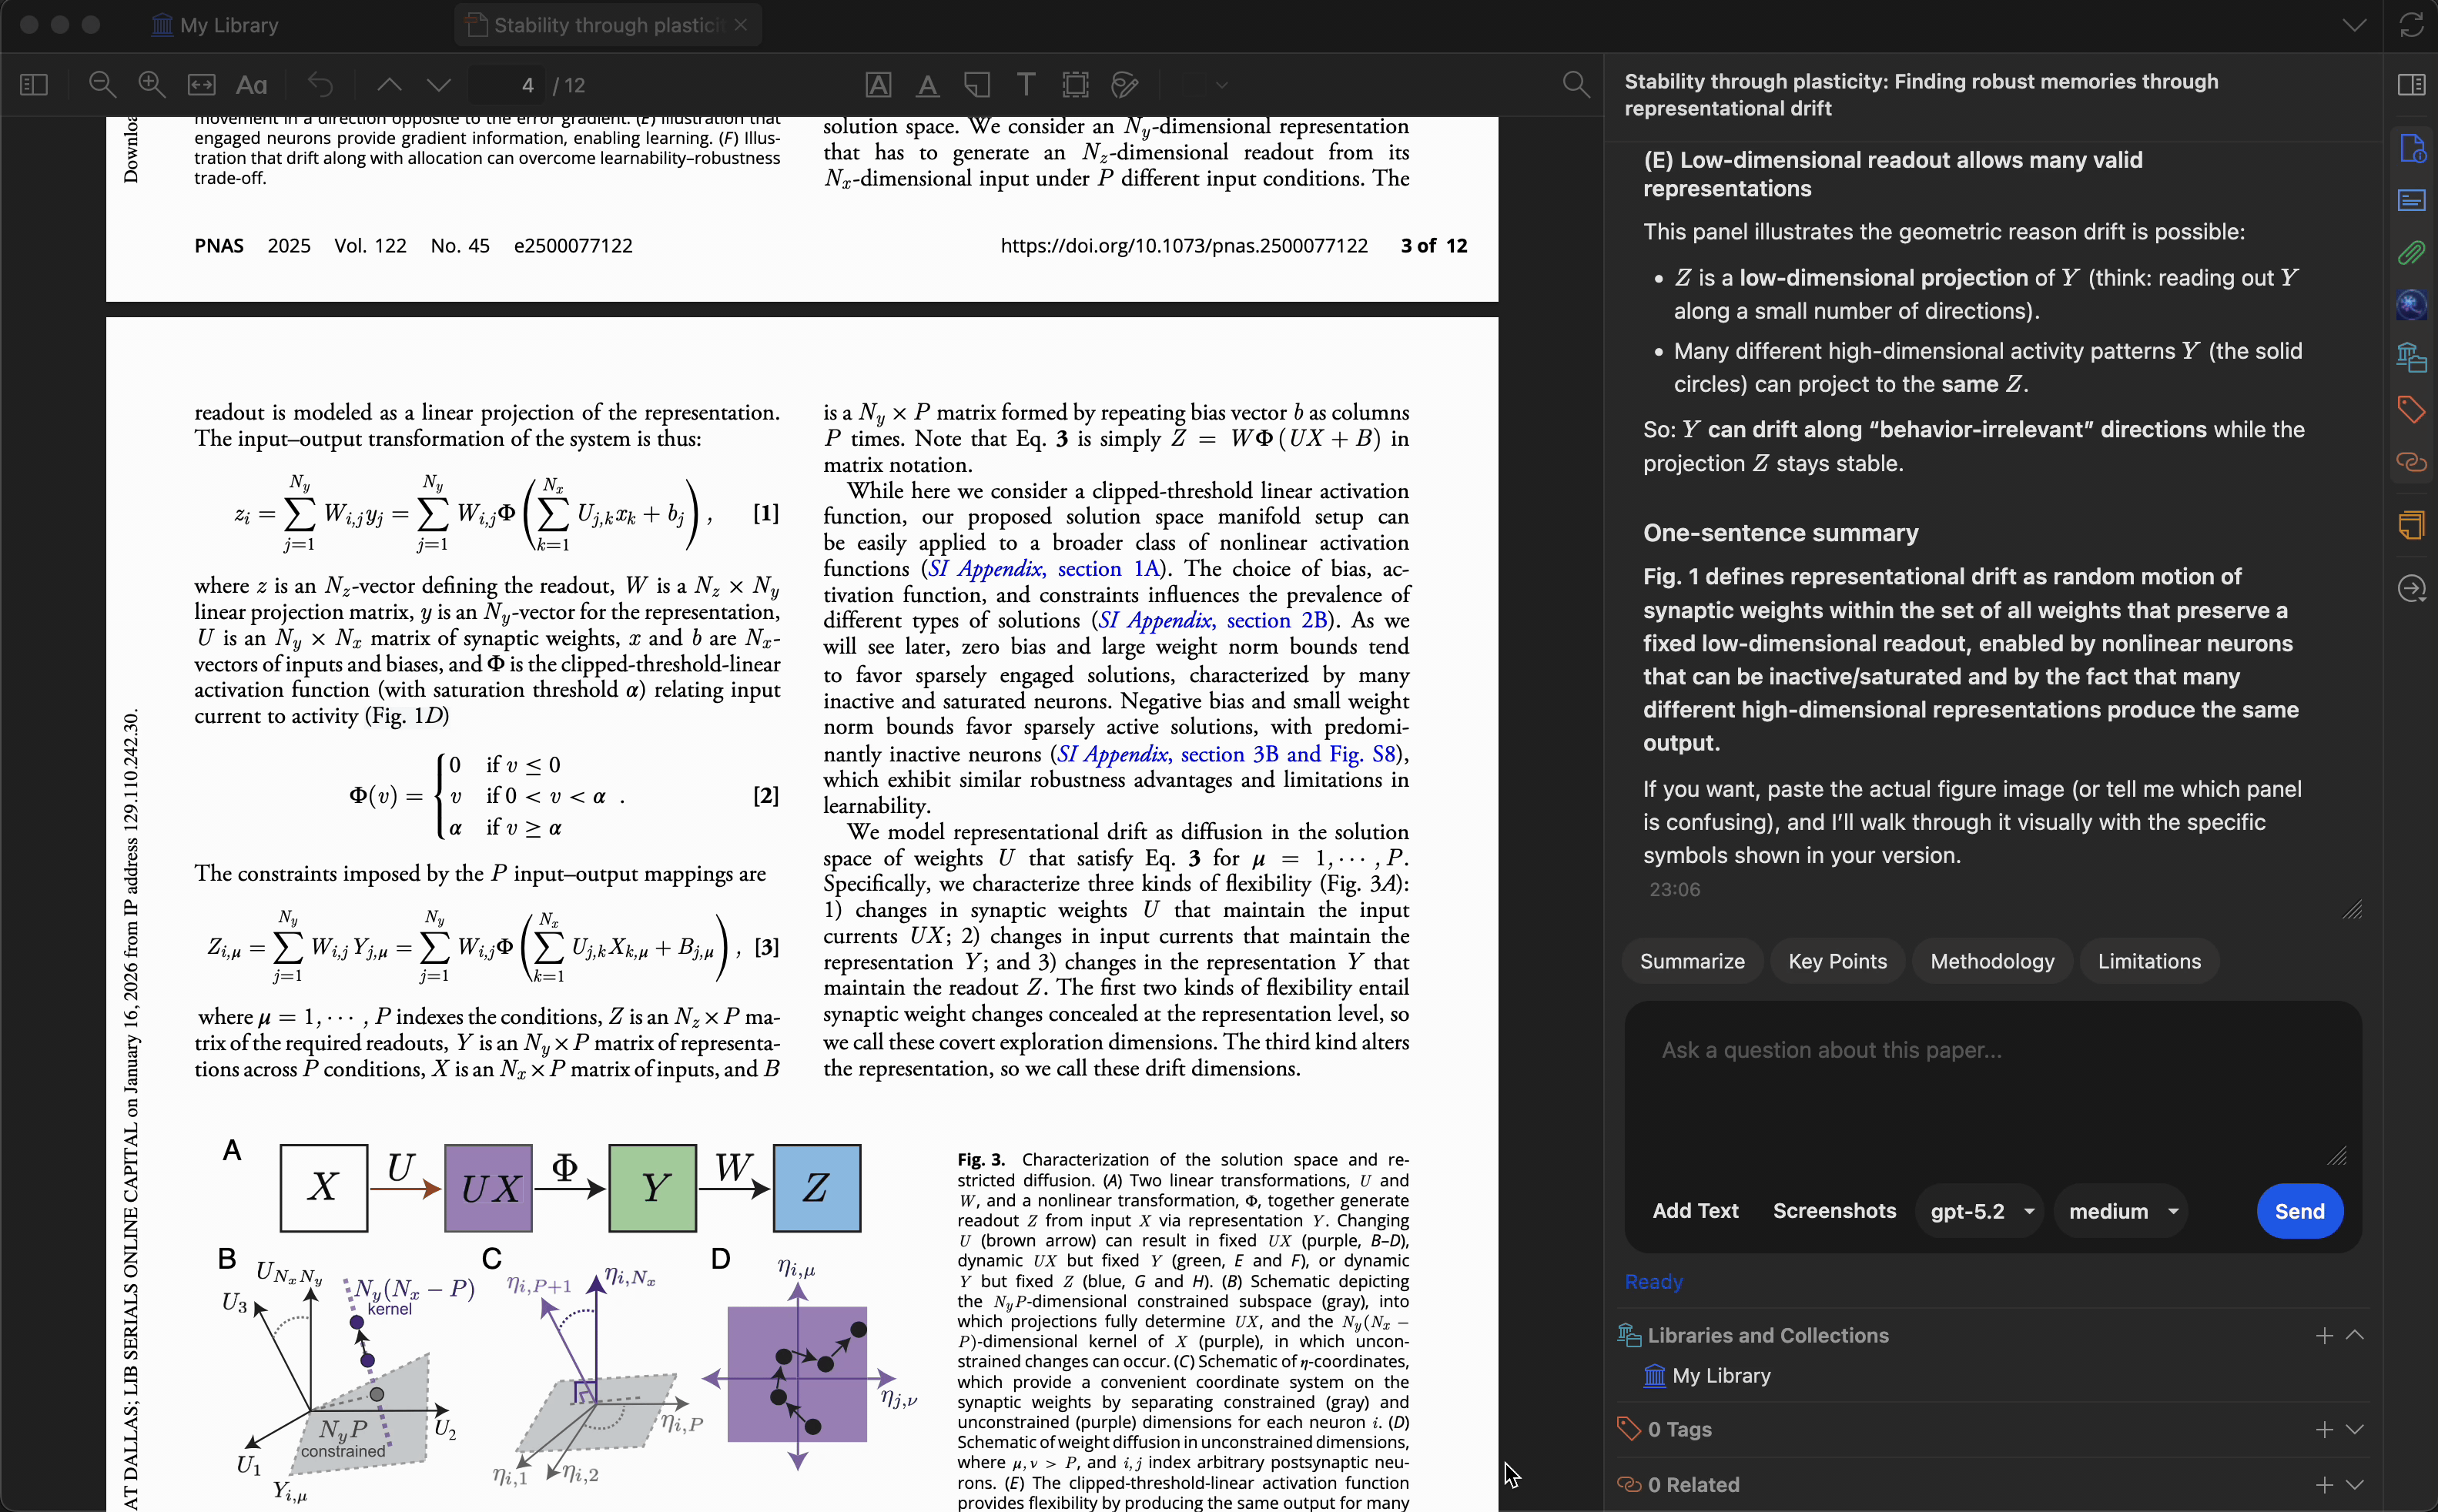The image size is (2438, 1512).
Task: Select the area selection annotation tool
Action: click(1075, 85)
